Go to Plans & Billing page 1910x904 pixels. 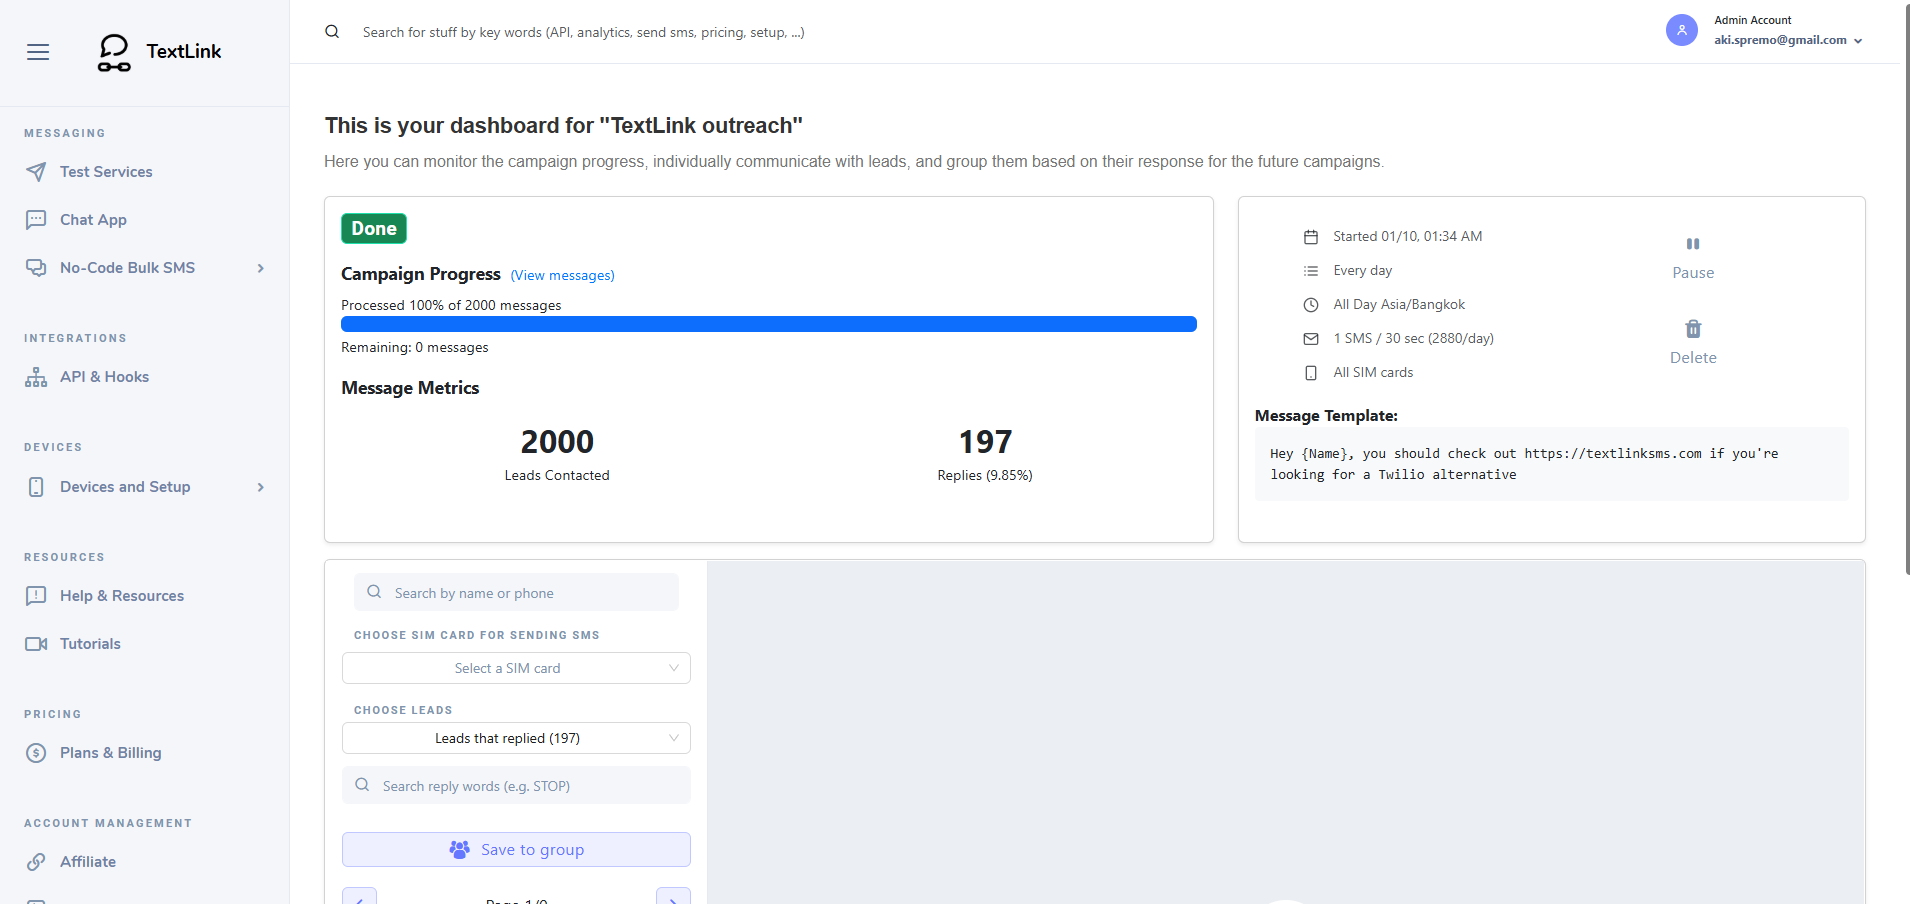(x=110, y=753)
